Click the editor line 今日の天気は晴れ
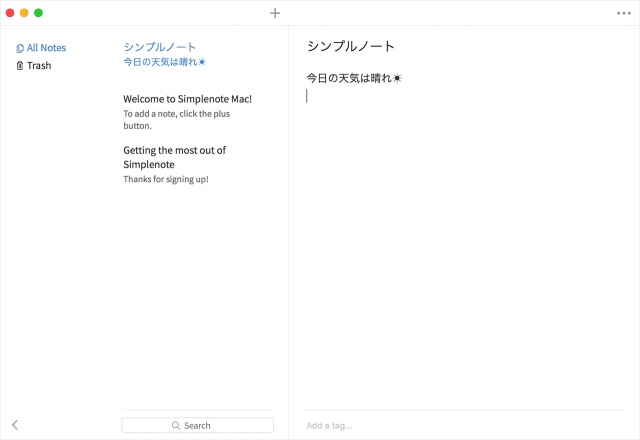Screen dimensions: 640x440 pos(354,78)
